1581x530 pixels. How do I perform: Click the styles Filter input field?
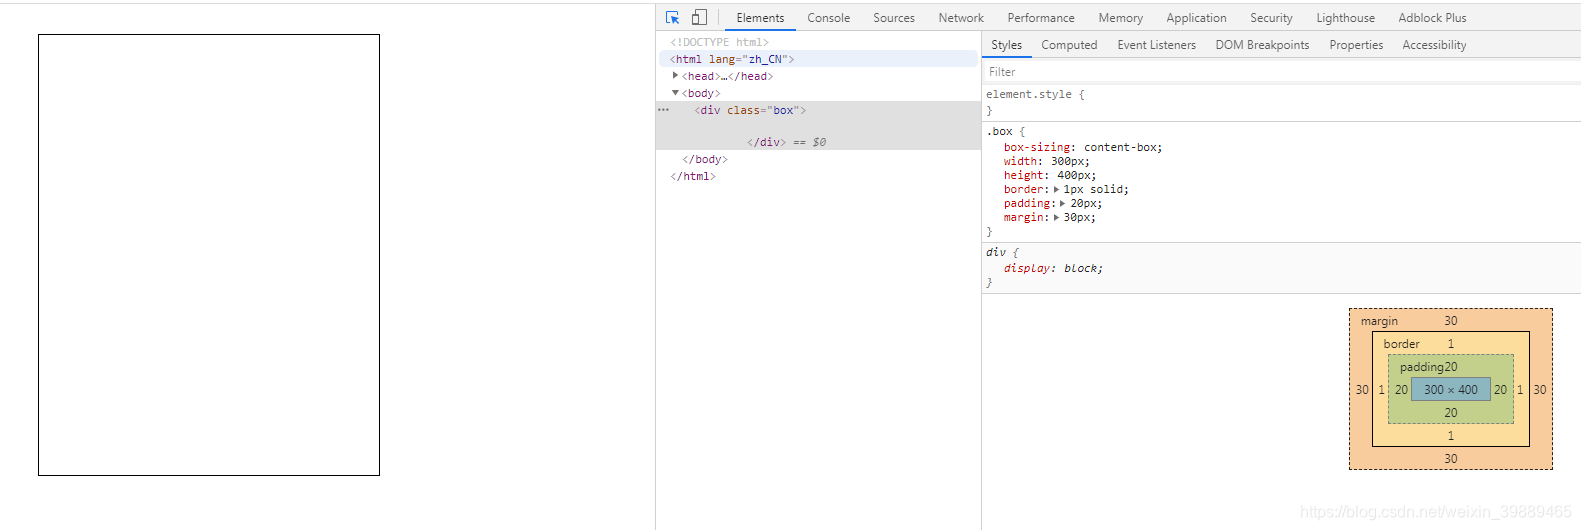1280,72
